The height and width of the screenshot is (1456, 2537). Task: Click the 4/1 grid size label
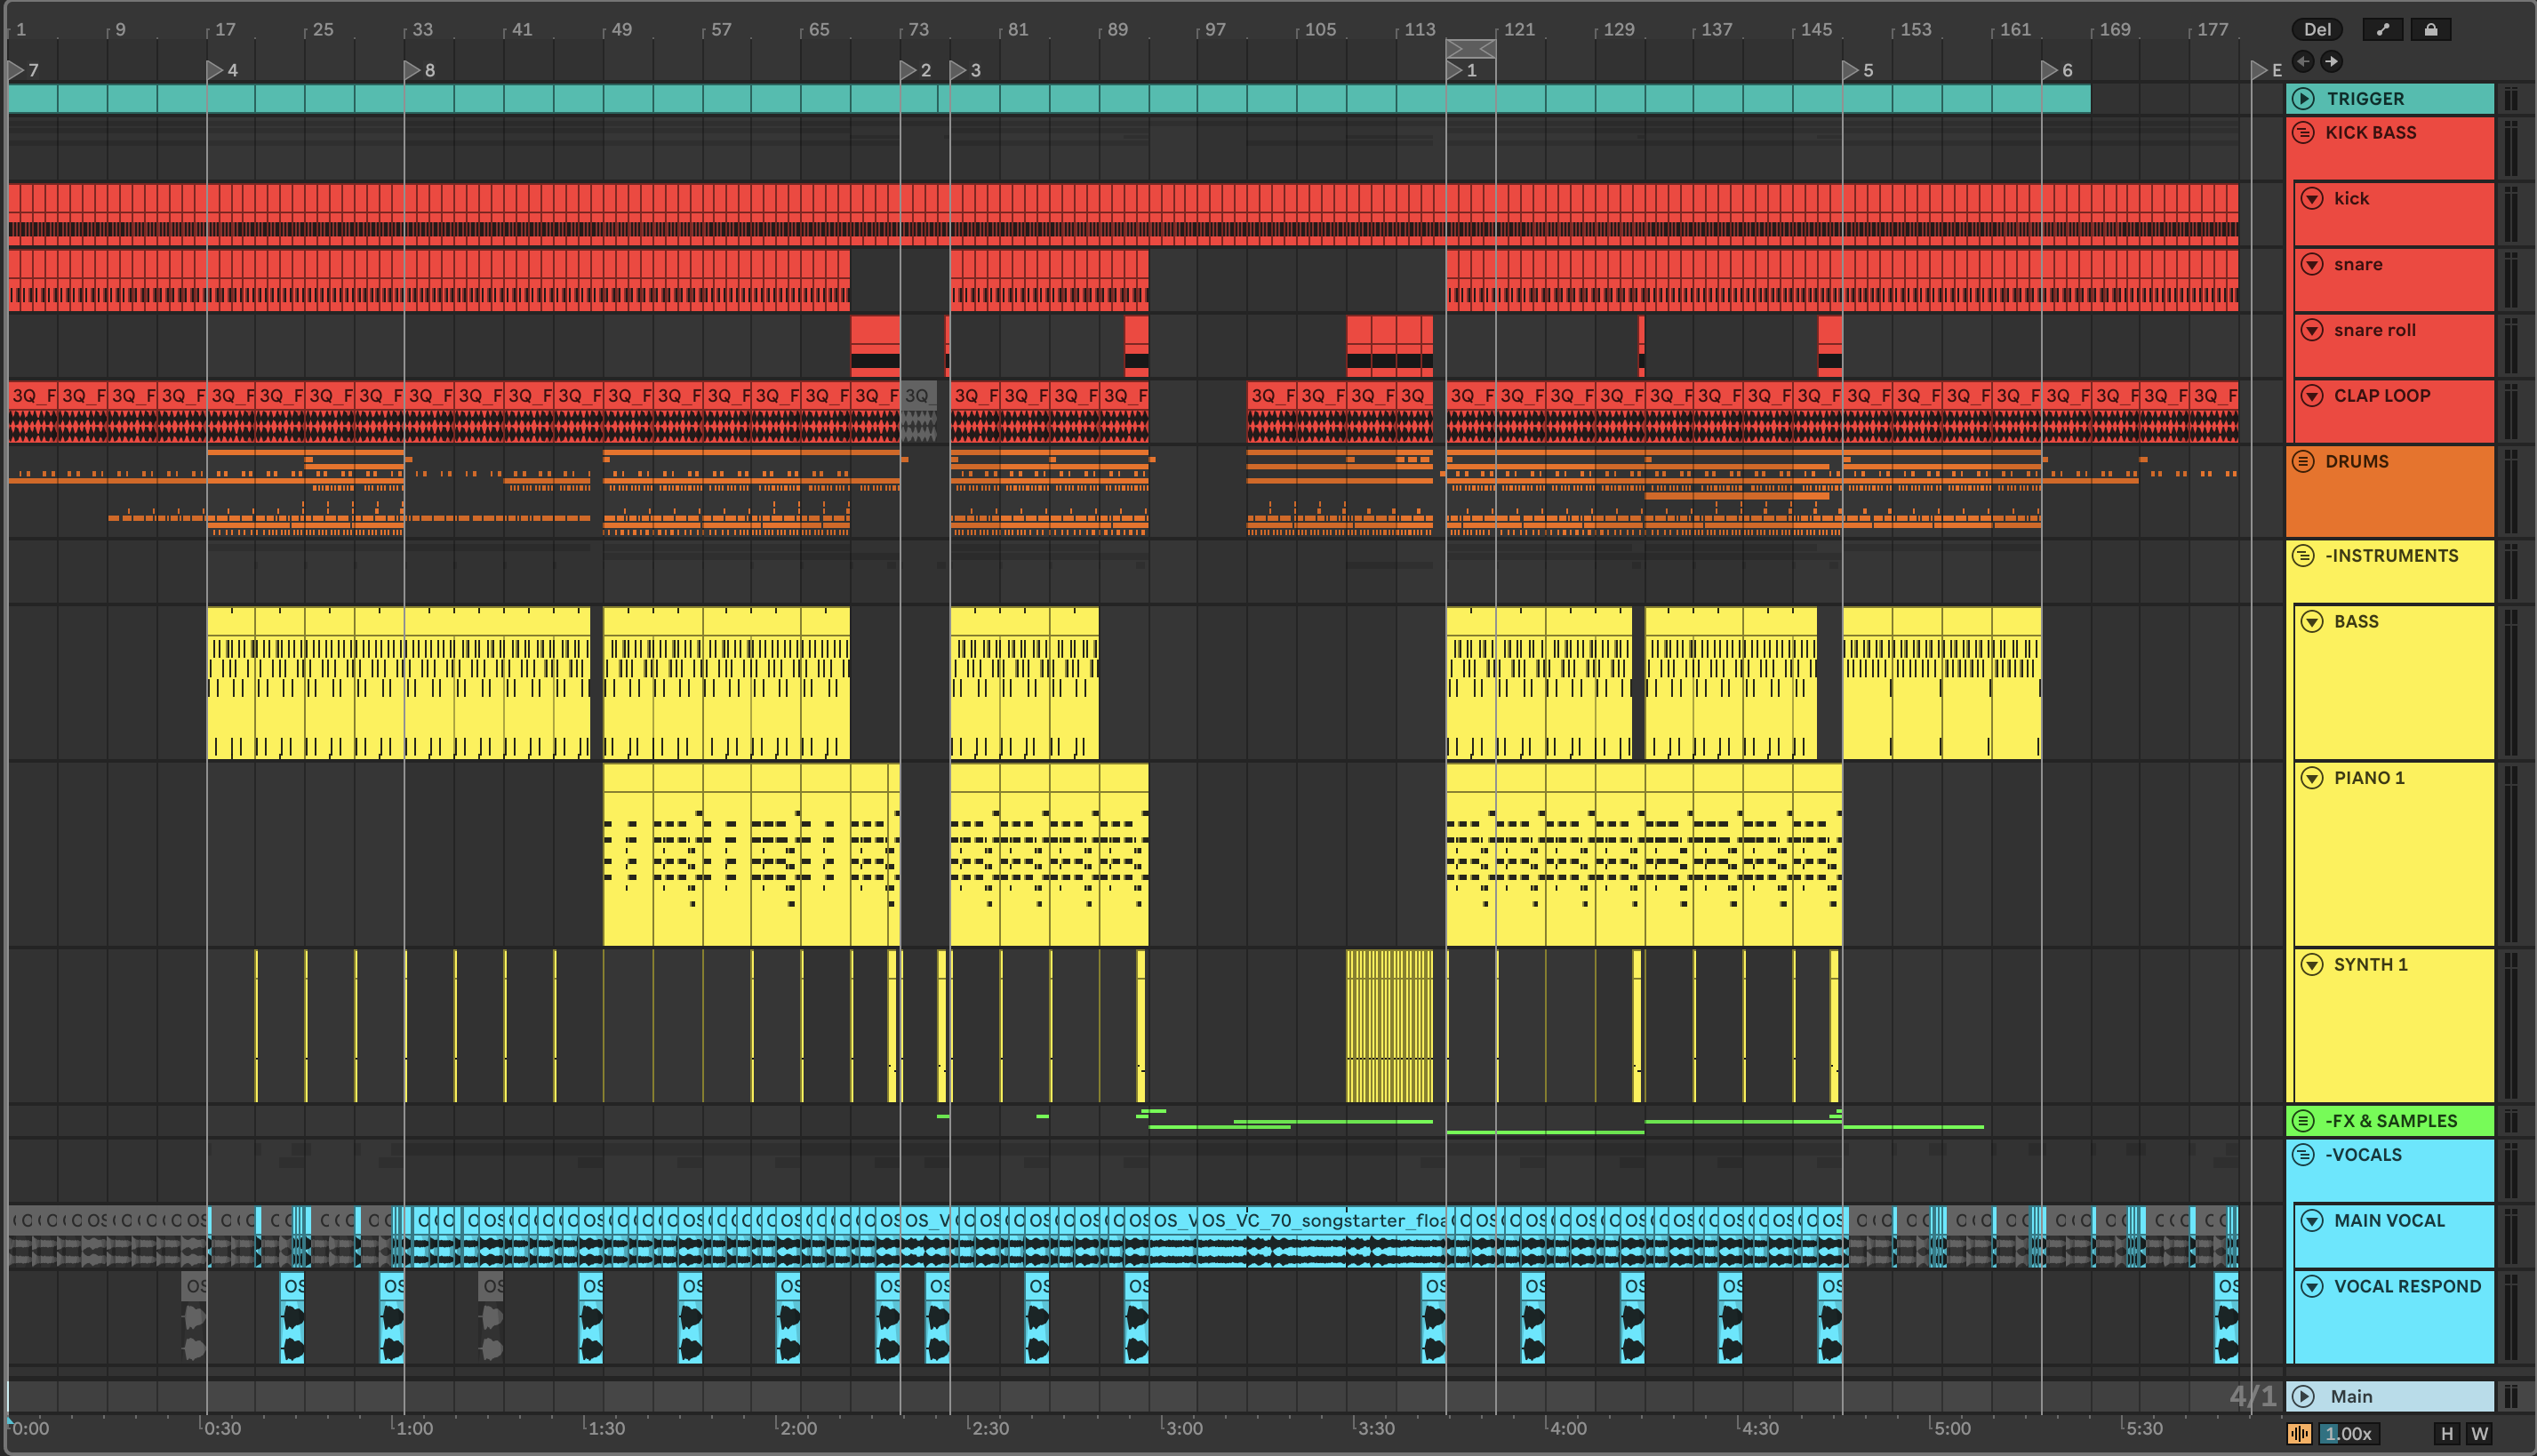pos(2252,1396)
